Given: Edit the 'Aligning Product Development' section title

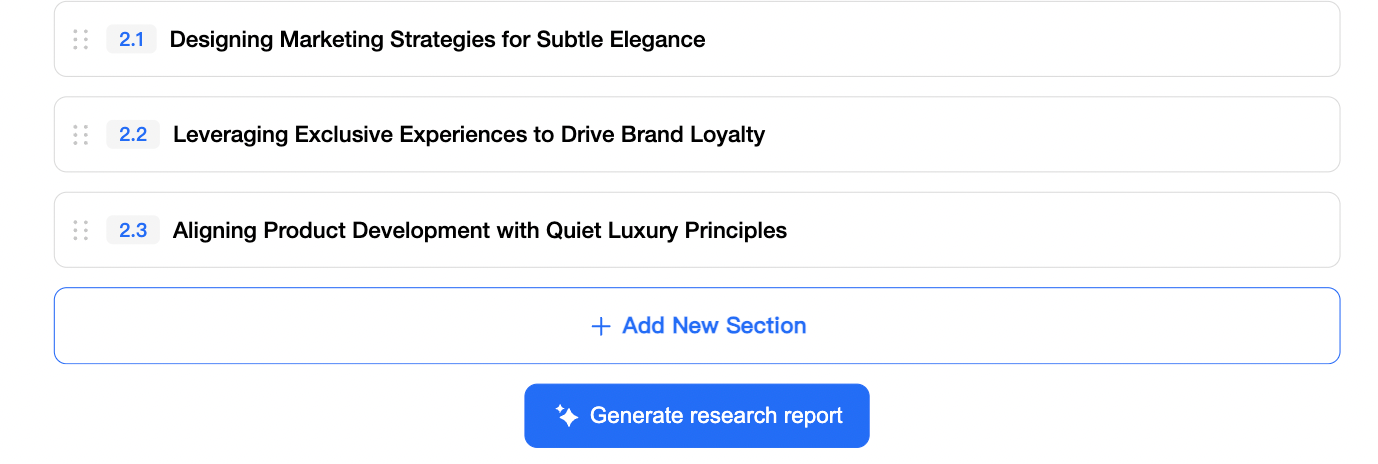Looking at the screenshot, I should (x=479, y=231).
